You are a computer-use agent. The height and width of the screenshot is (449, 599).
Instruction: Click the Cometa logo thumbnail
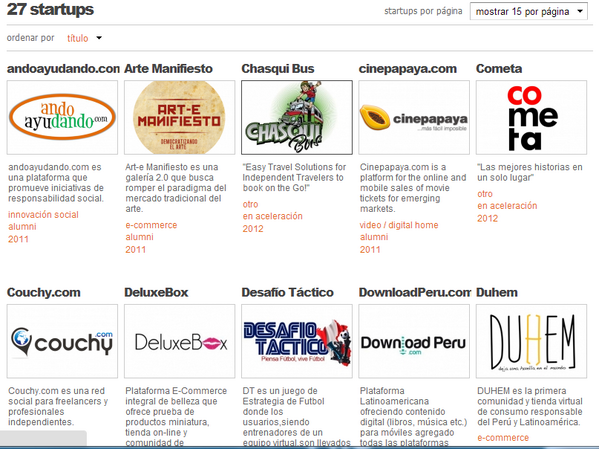click(531, 117)
